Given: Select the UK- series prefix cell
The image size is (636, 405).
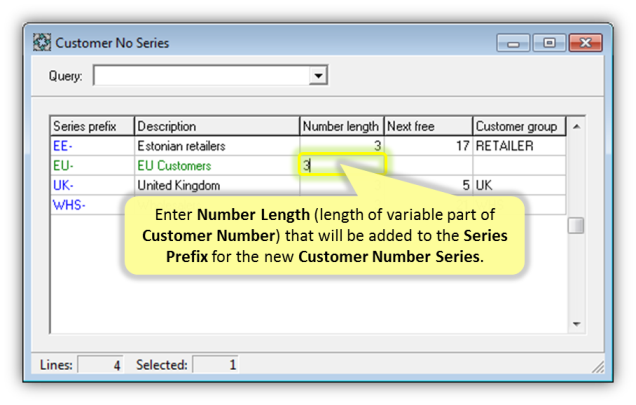Looking at the screenshot, I should (92, 185).
